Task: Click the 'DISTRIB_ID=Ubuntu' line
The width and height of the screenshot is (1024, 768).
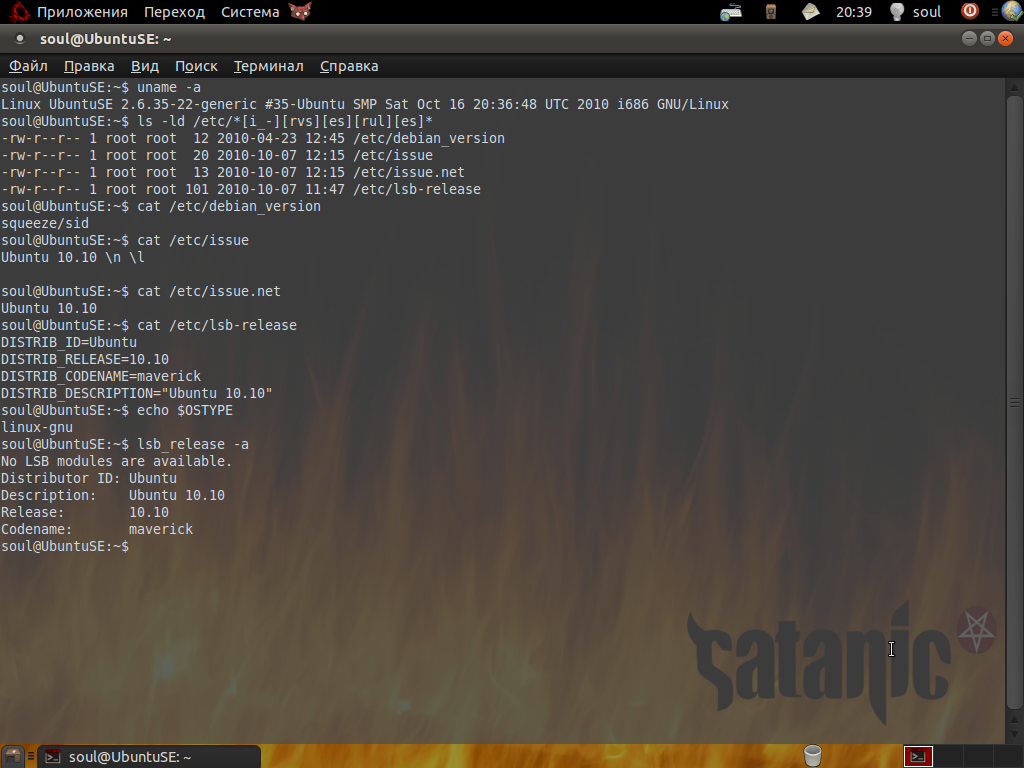Action: tap(69, 342)
